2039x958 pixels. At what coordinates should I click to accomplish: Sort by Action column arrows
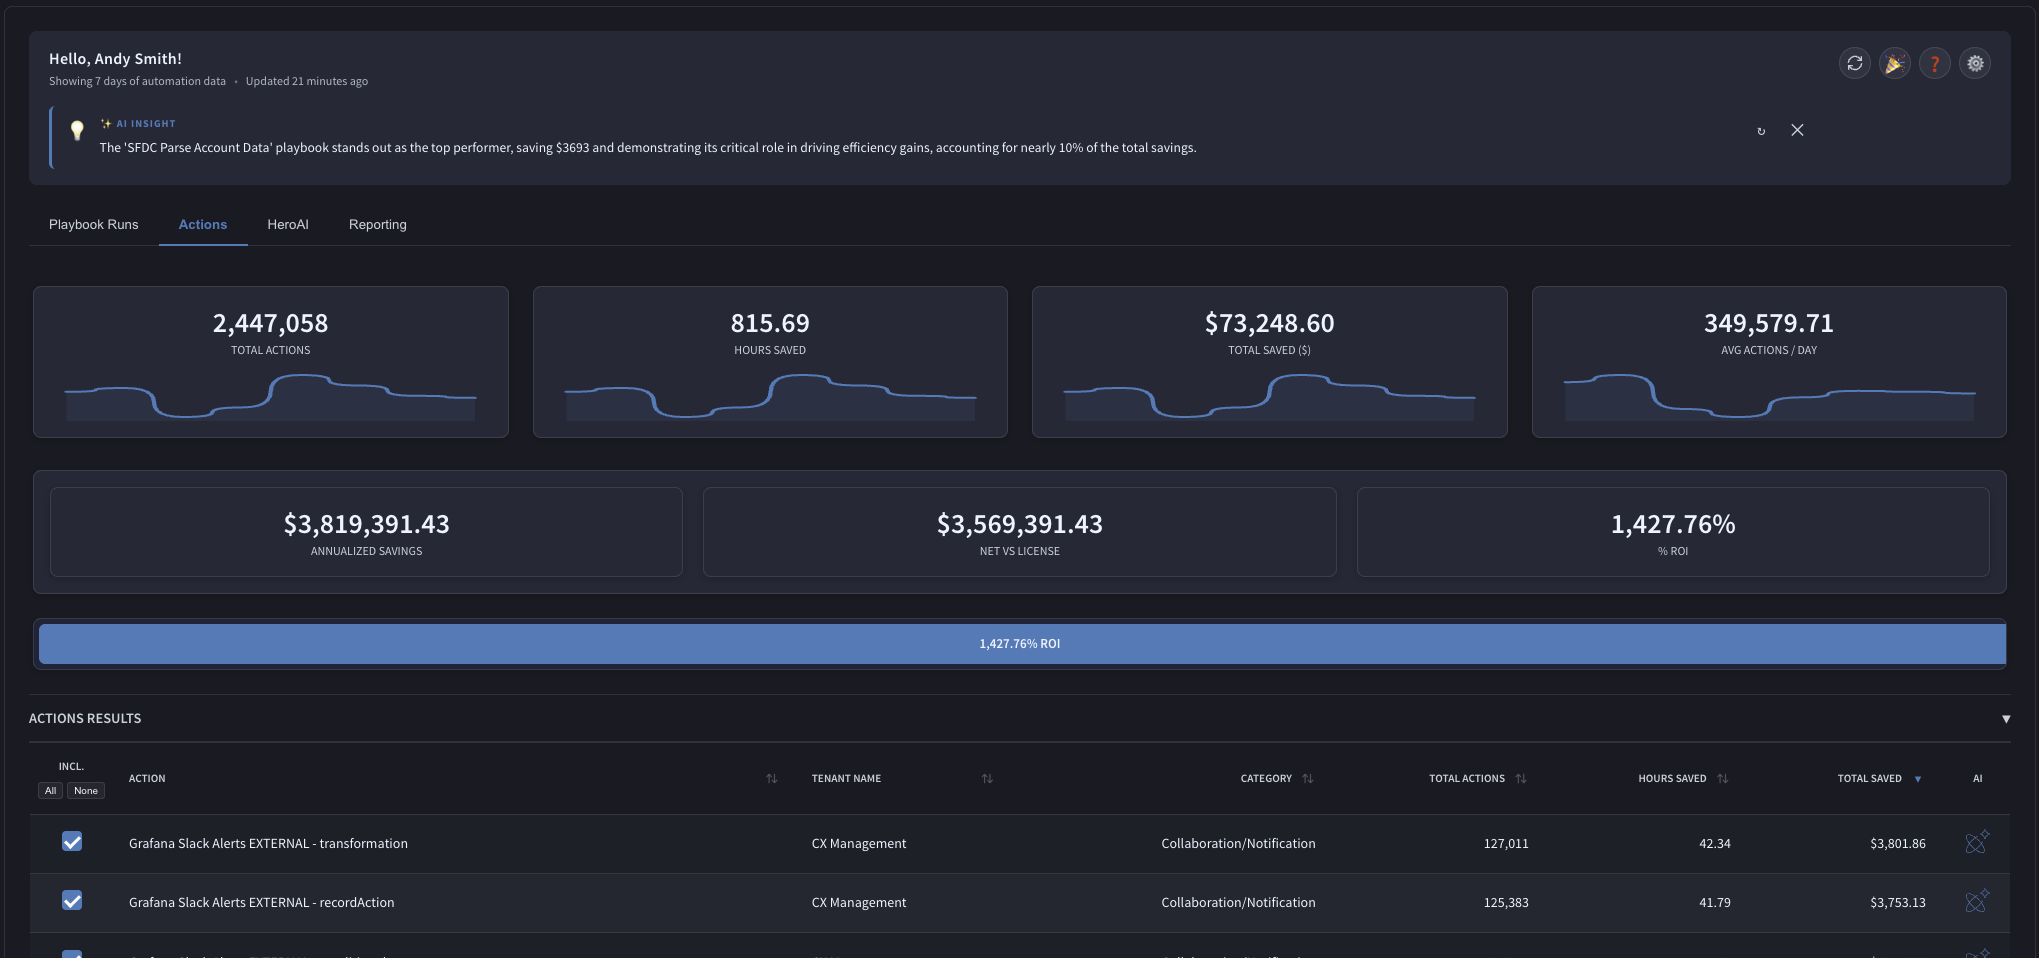pyautogui.click(x=771, y=778)
